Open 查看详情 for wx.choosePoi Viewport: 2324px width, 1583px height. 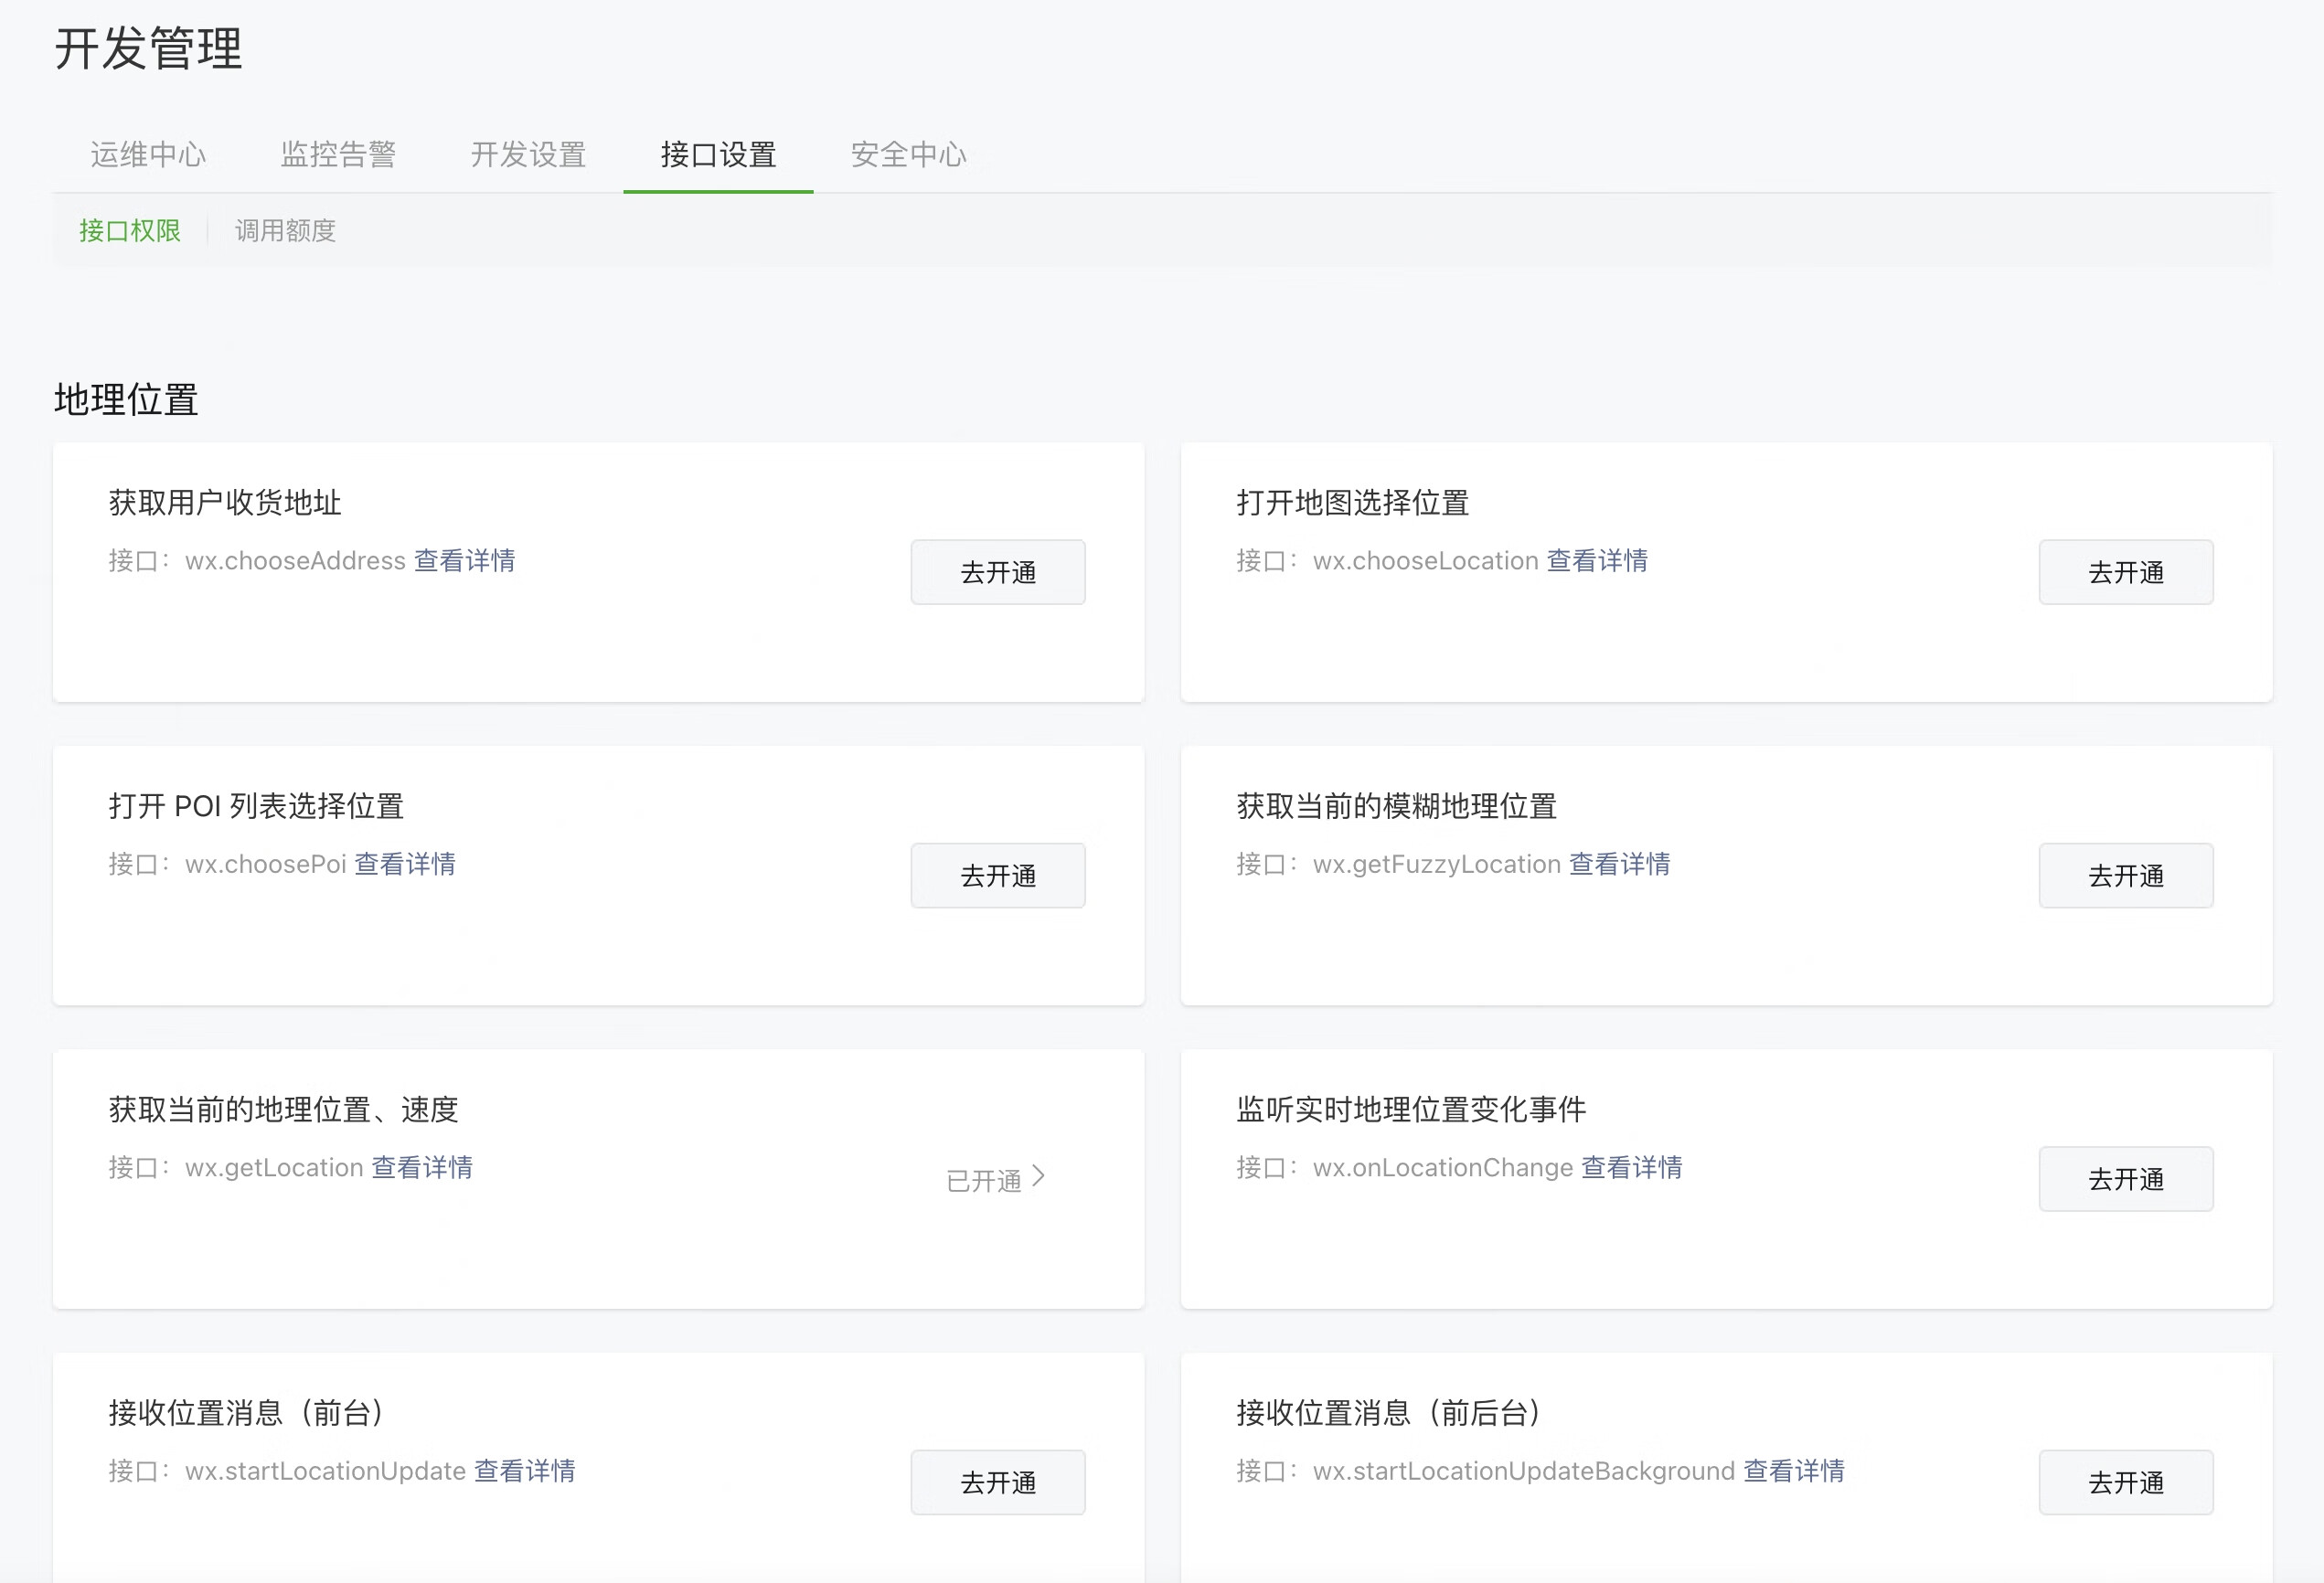405,864
